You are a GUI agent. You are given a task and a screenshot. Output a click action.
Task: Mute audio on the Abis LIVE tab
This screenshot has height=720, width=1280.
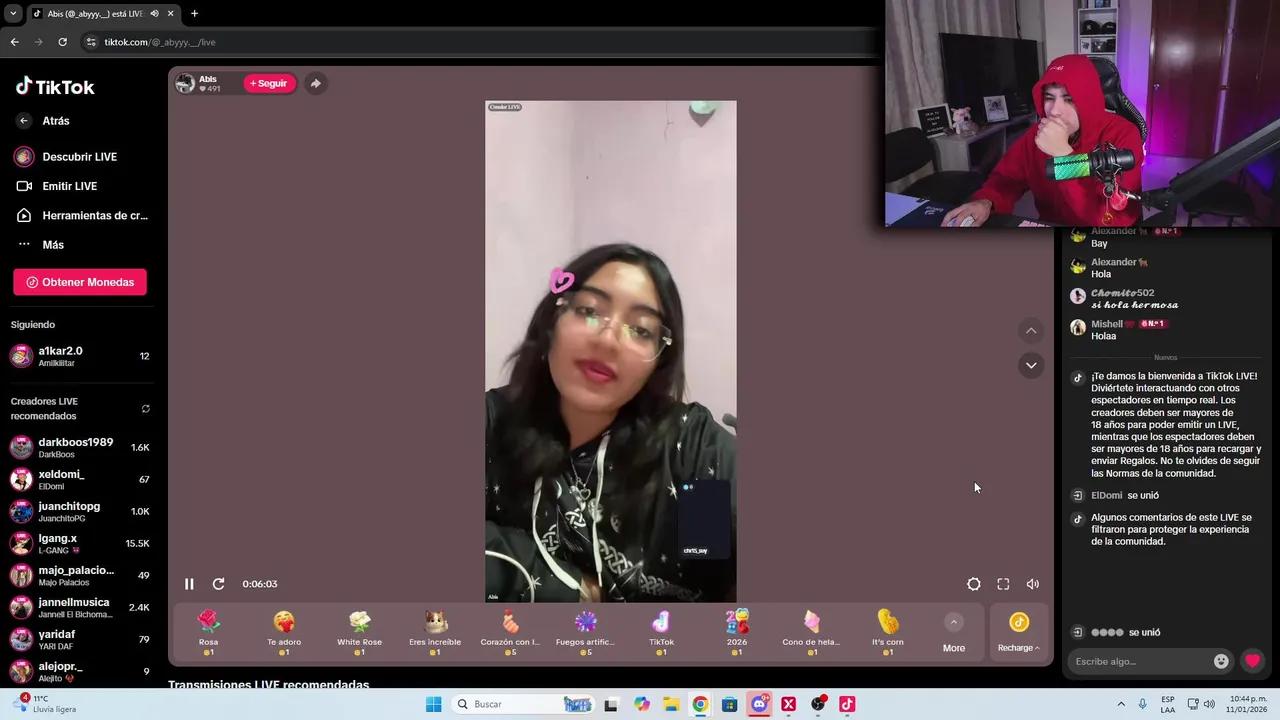pyautogui.click(x=154, y=14)
